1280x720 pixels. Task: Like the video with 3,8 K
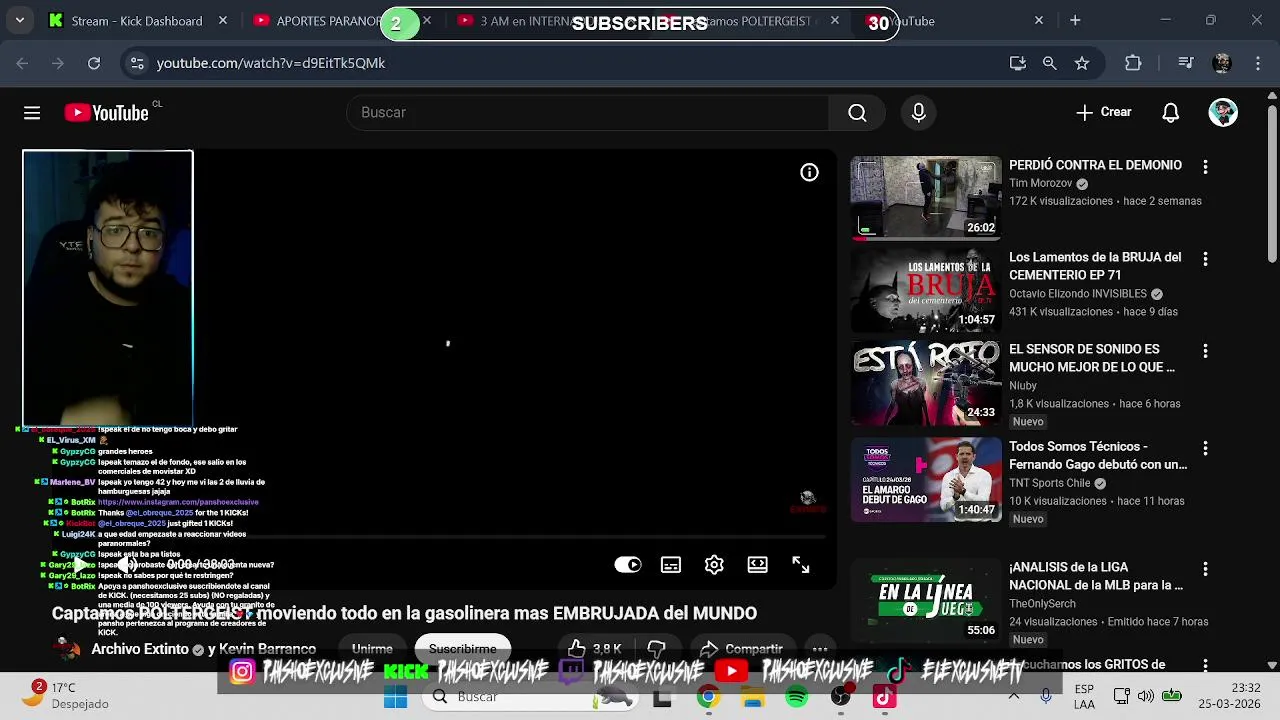[x=595, y=649]
